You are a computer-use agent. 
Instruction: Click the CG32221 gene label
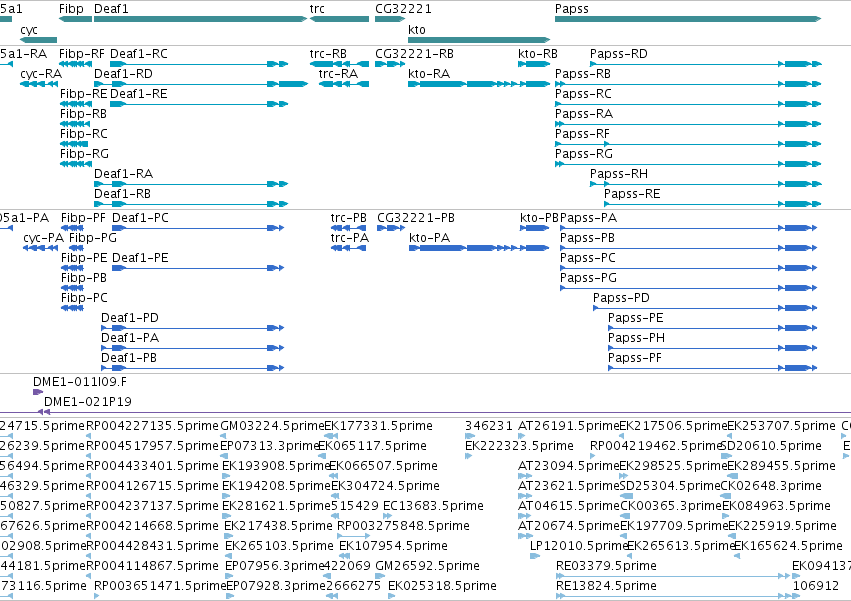coord(403,9)
